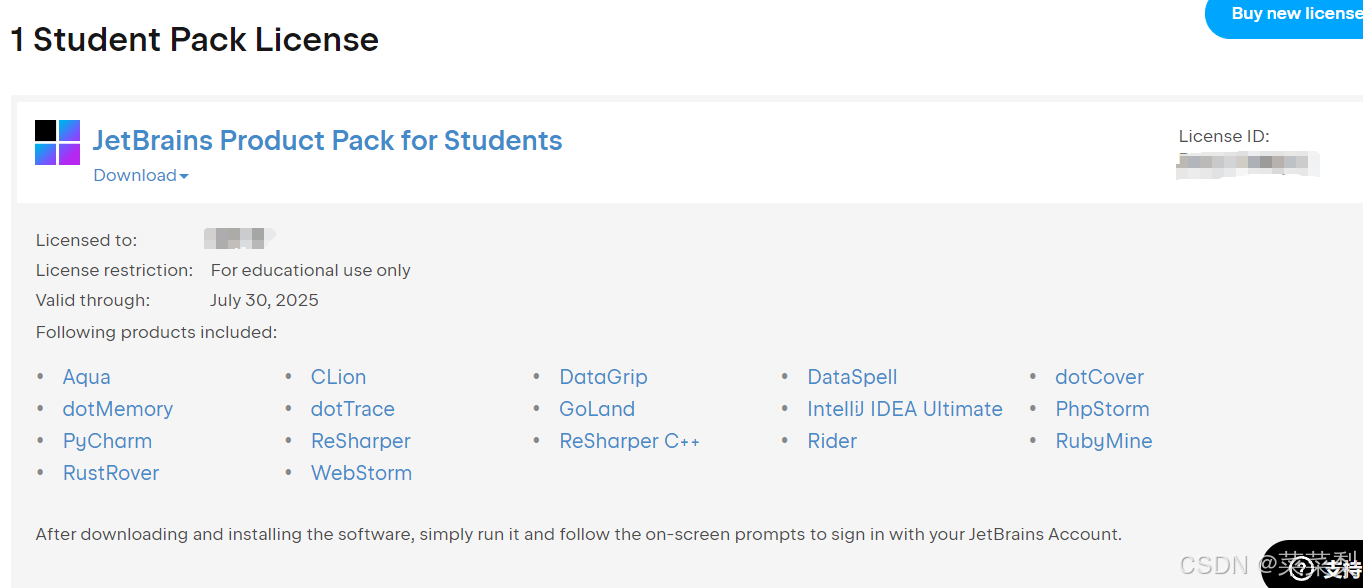The width and height of the screenshot is (1363, 588).
Task: Open the Rider link
Action: click(x=833, y=441)
